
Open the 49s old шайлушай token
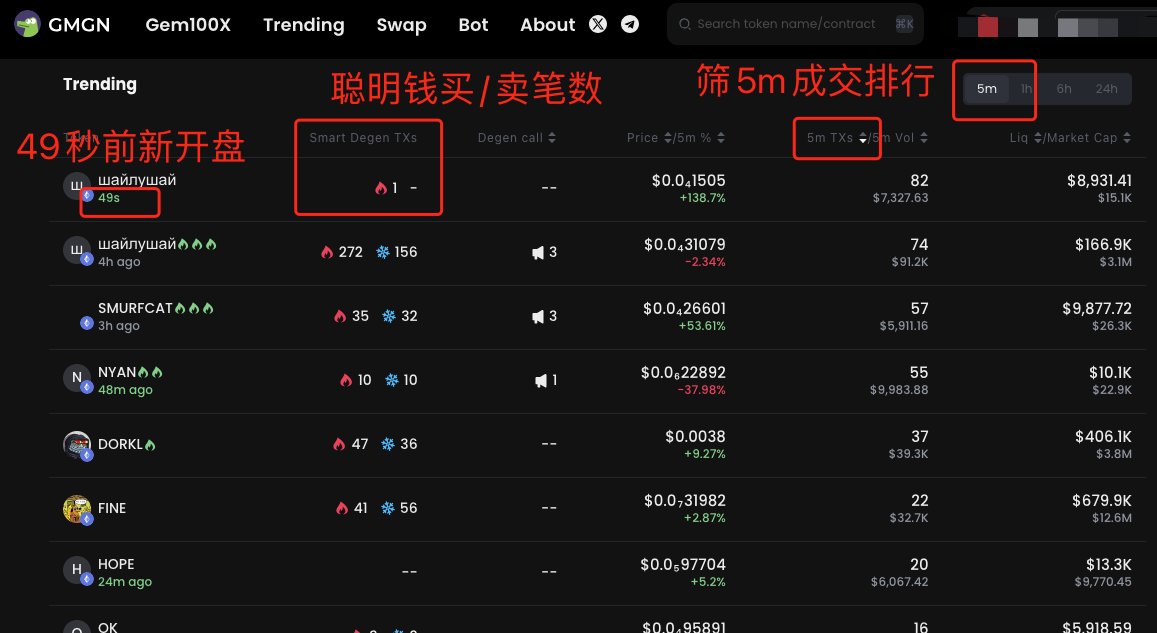137,180
